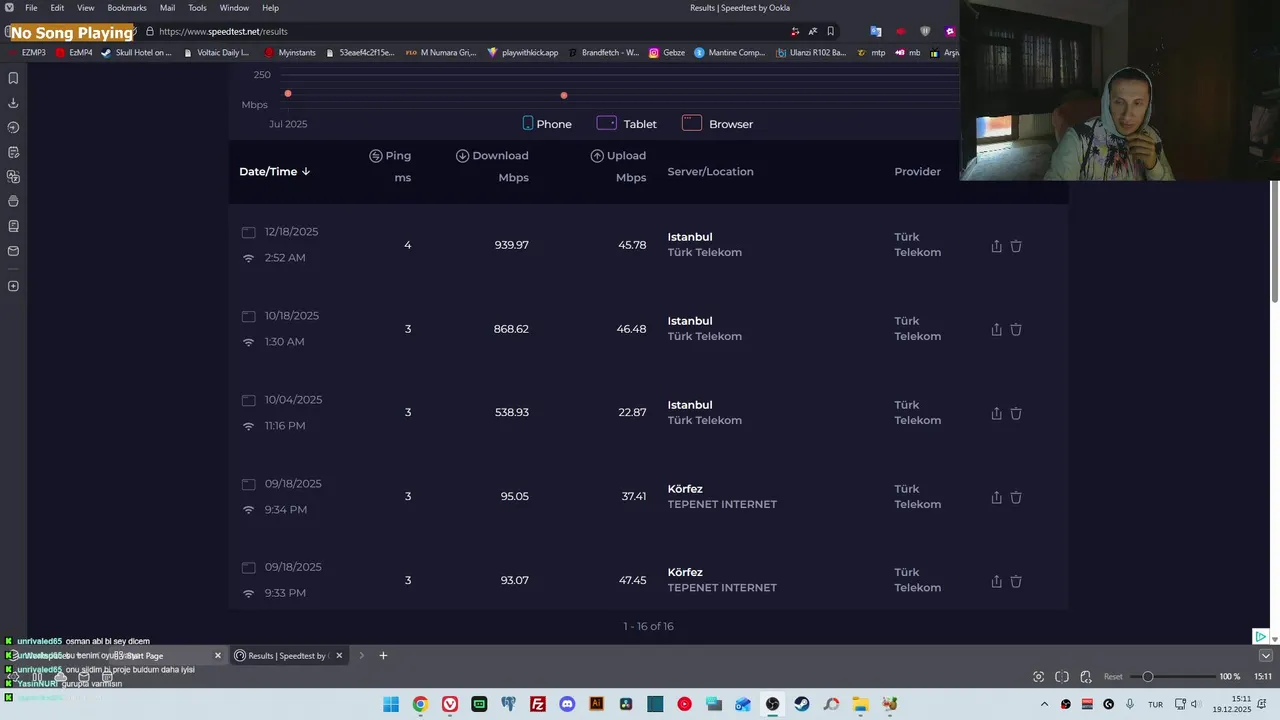Image resolution: width=1280 pixels, height=720 pixels.
Task: Sort results by Download Mbps column
Action: (x=492, y=166)
